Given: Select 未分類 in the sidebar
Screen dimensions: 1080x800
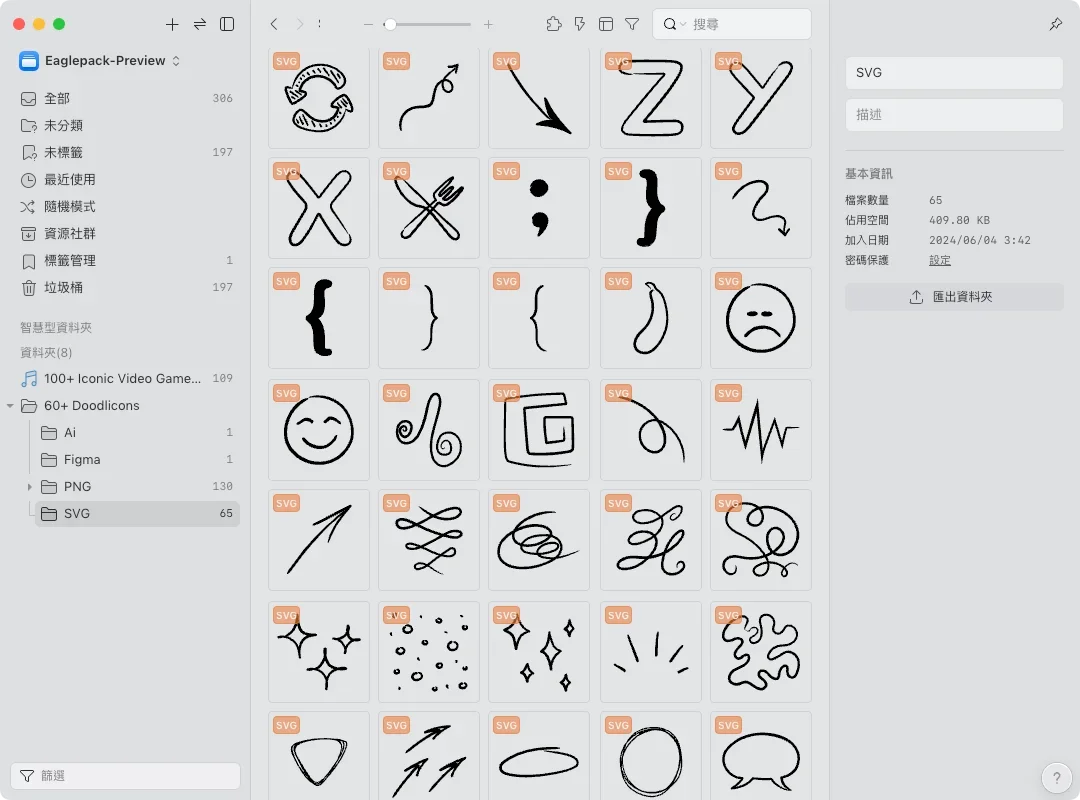Looking at the screenshot, I should point(127,125).
